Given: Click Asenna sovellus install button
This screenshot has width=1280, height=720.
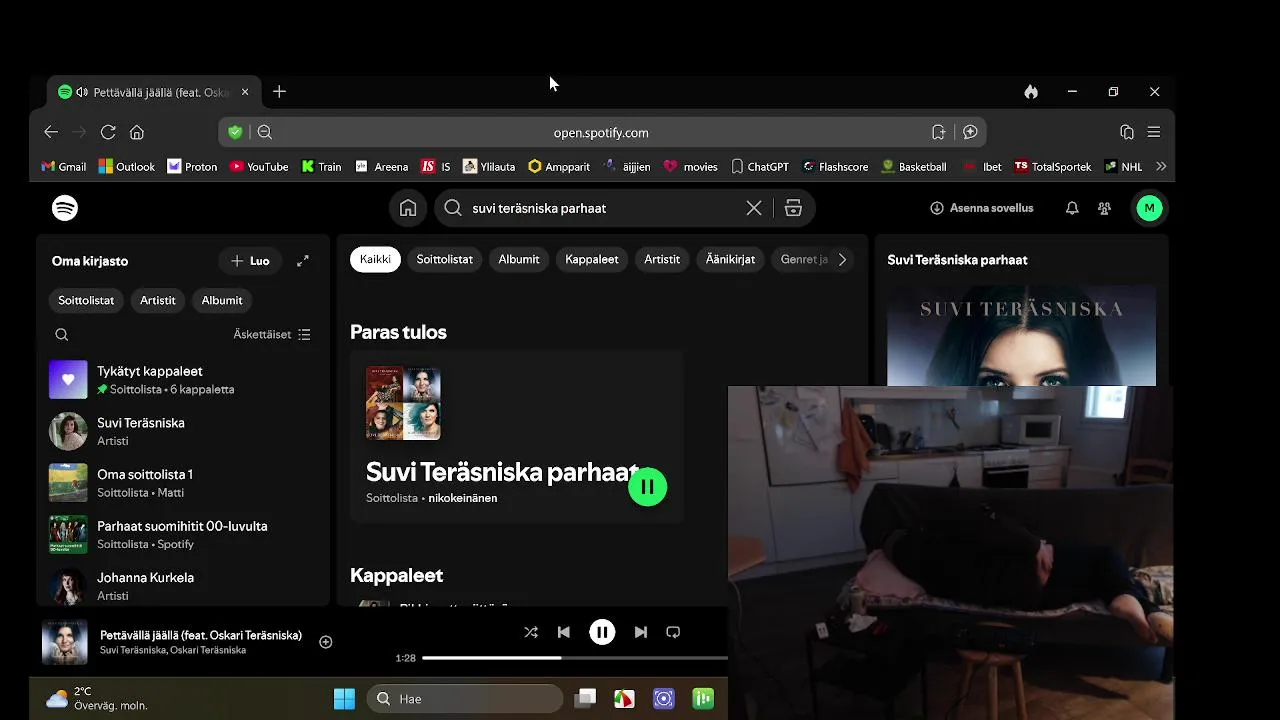Looking at the screenshot, I should pos(982,208).
